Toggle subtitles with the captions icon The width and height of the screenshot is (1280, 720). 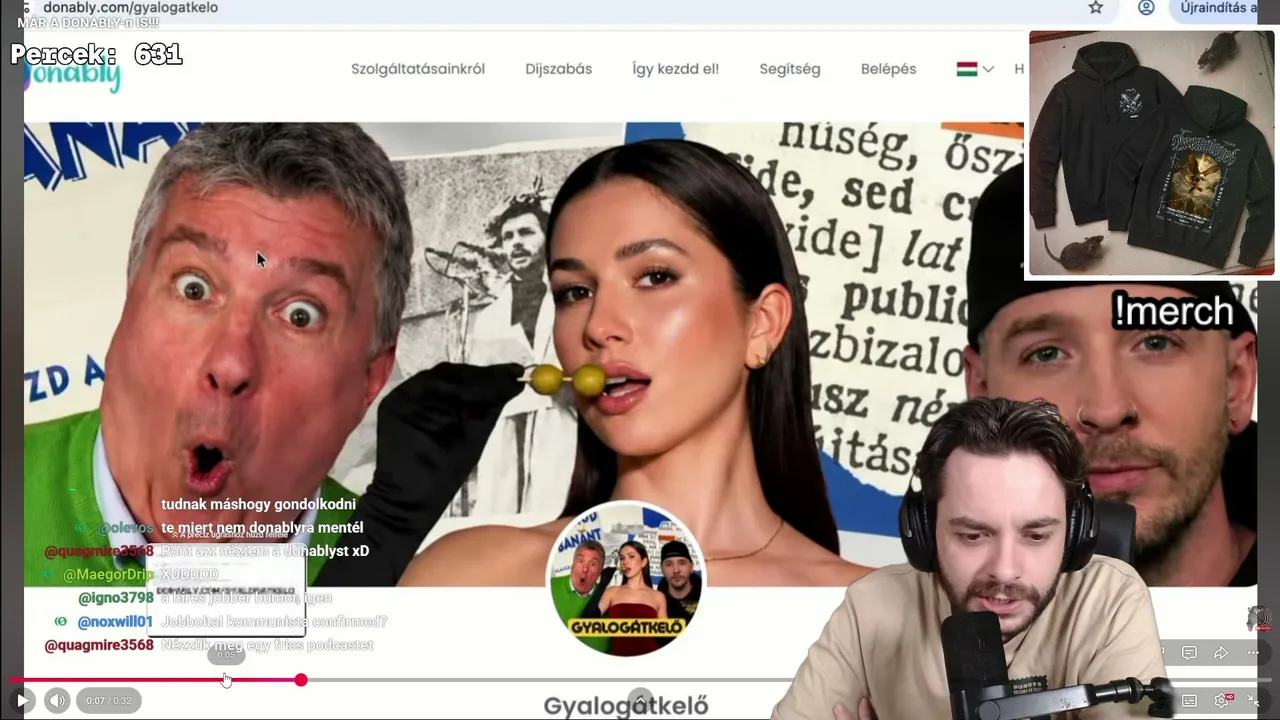[x=1189, y=701]
